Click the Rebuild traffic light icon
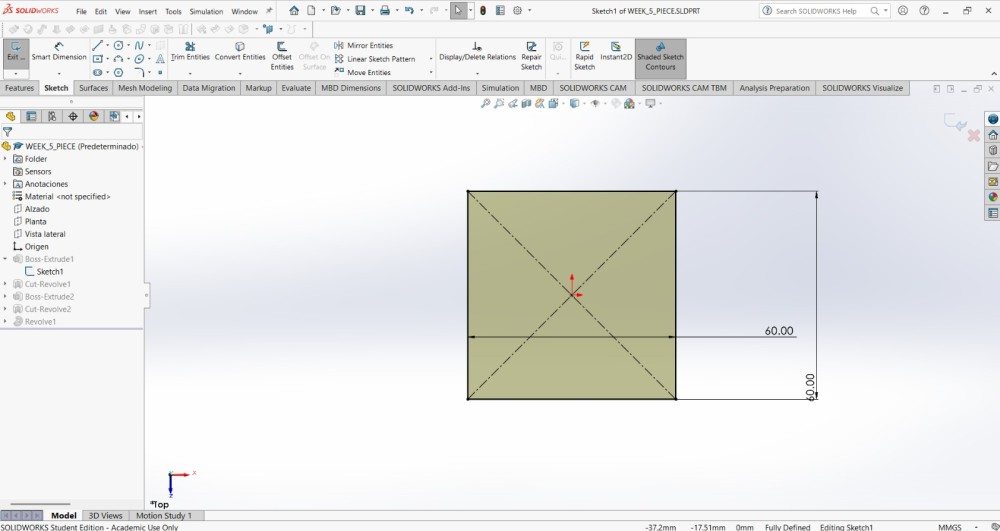Screen dimensions: 1000x531 (x=483, y=11)
